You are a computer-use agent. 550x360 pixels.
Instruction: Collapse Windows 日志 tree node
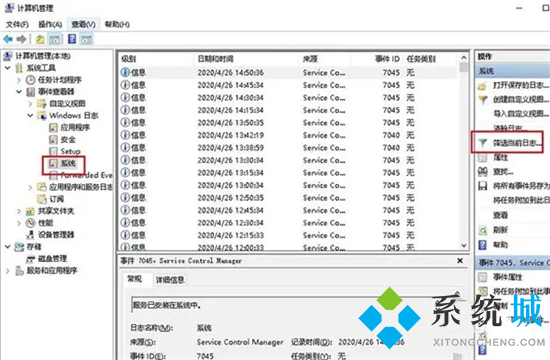[30, 115]
